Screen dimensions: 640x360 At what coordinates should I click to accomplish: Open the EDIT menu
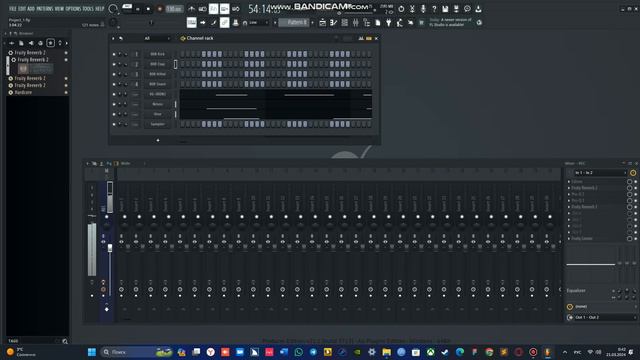[x=22, y=9]
